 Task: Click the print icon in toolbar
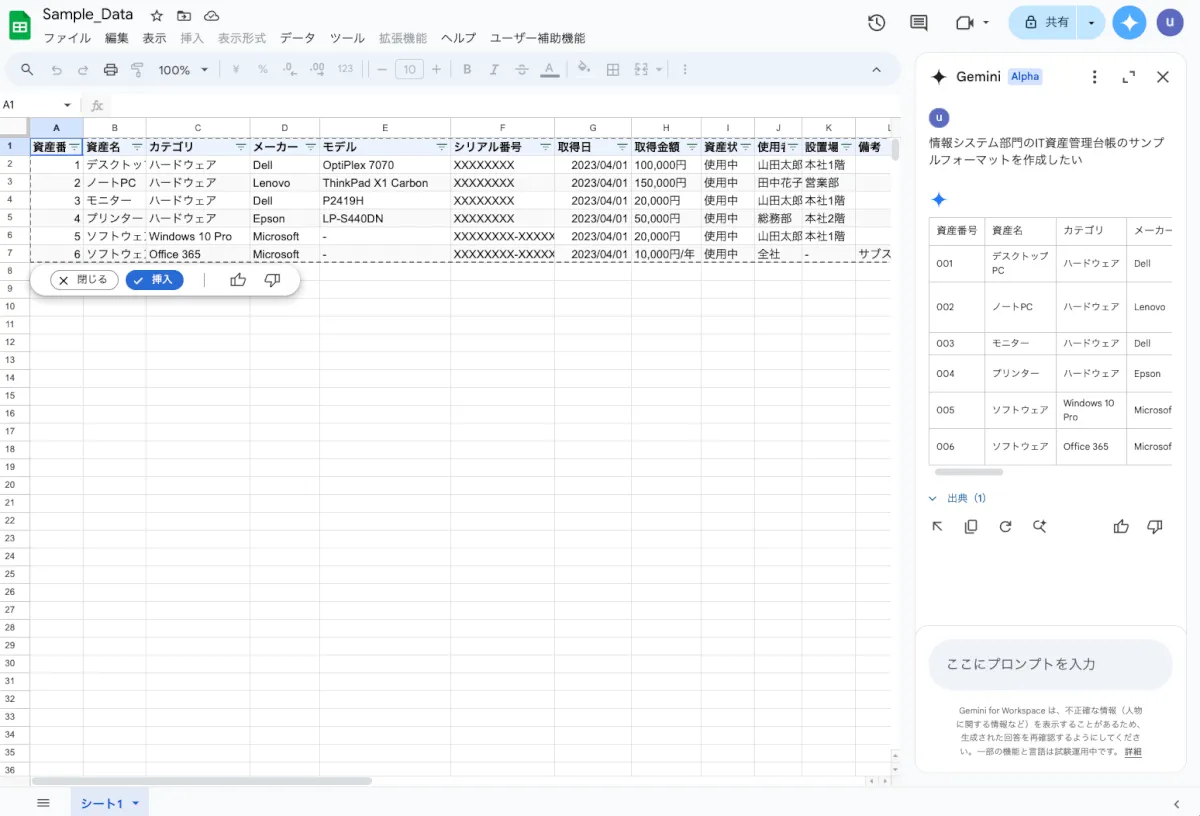[x=111, y=70]
